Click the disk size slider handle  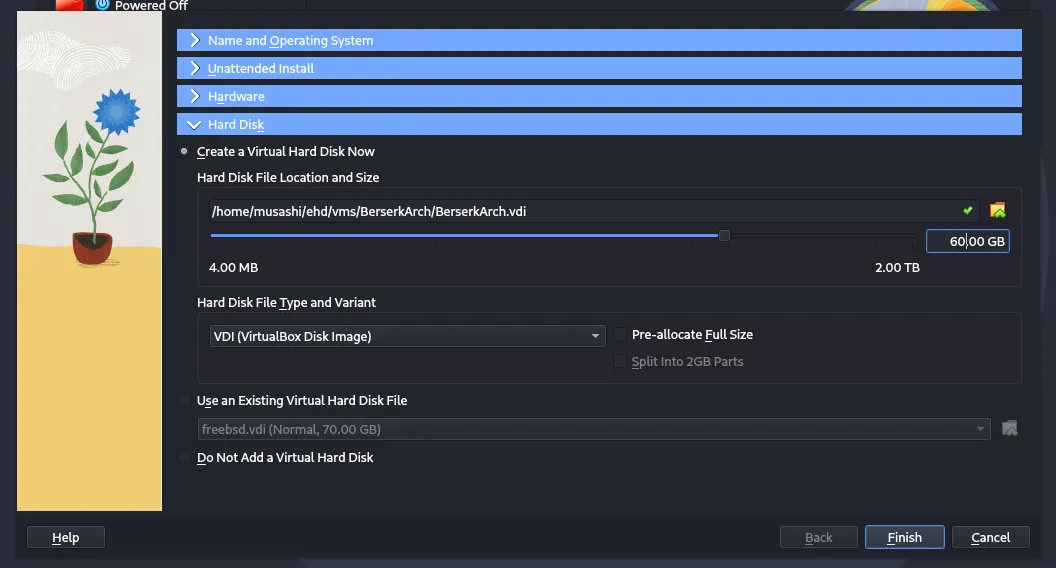click(724, 235)
